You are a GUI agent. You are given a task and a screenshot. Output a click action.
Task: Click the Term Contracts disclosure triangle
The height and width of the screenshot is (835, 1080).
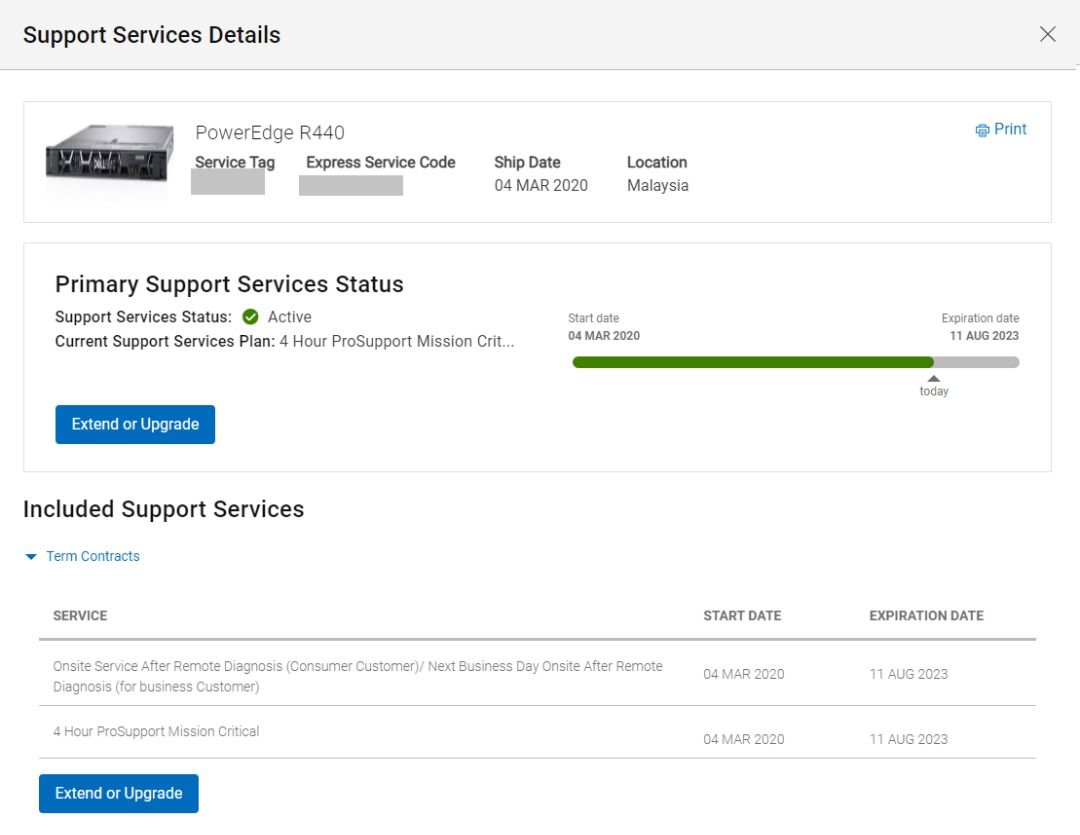pos(30,556)
